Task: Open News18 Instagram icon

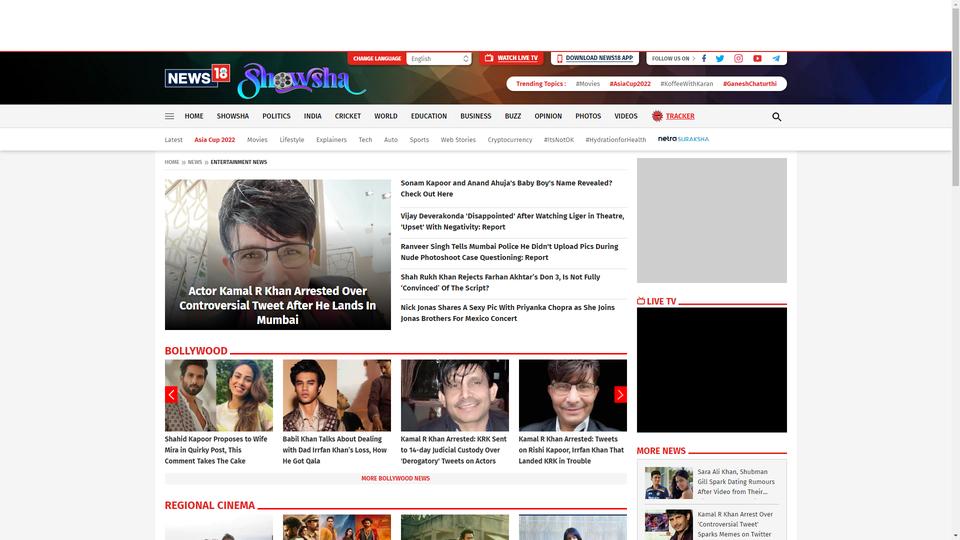Action: (738, 58)
